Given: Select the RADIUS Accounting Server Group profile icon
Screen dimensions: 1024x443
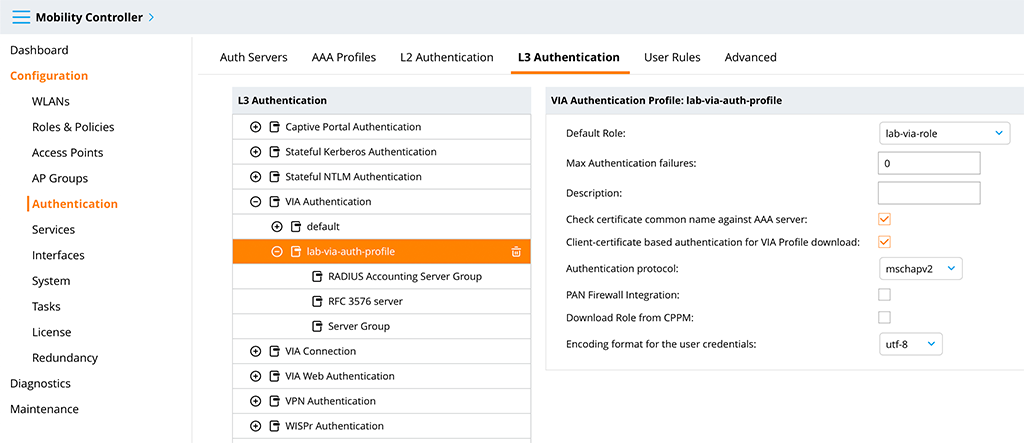Looking at the screenshot, I should (x=317, y=276).
